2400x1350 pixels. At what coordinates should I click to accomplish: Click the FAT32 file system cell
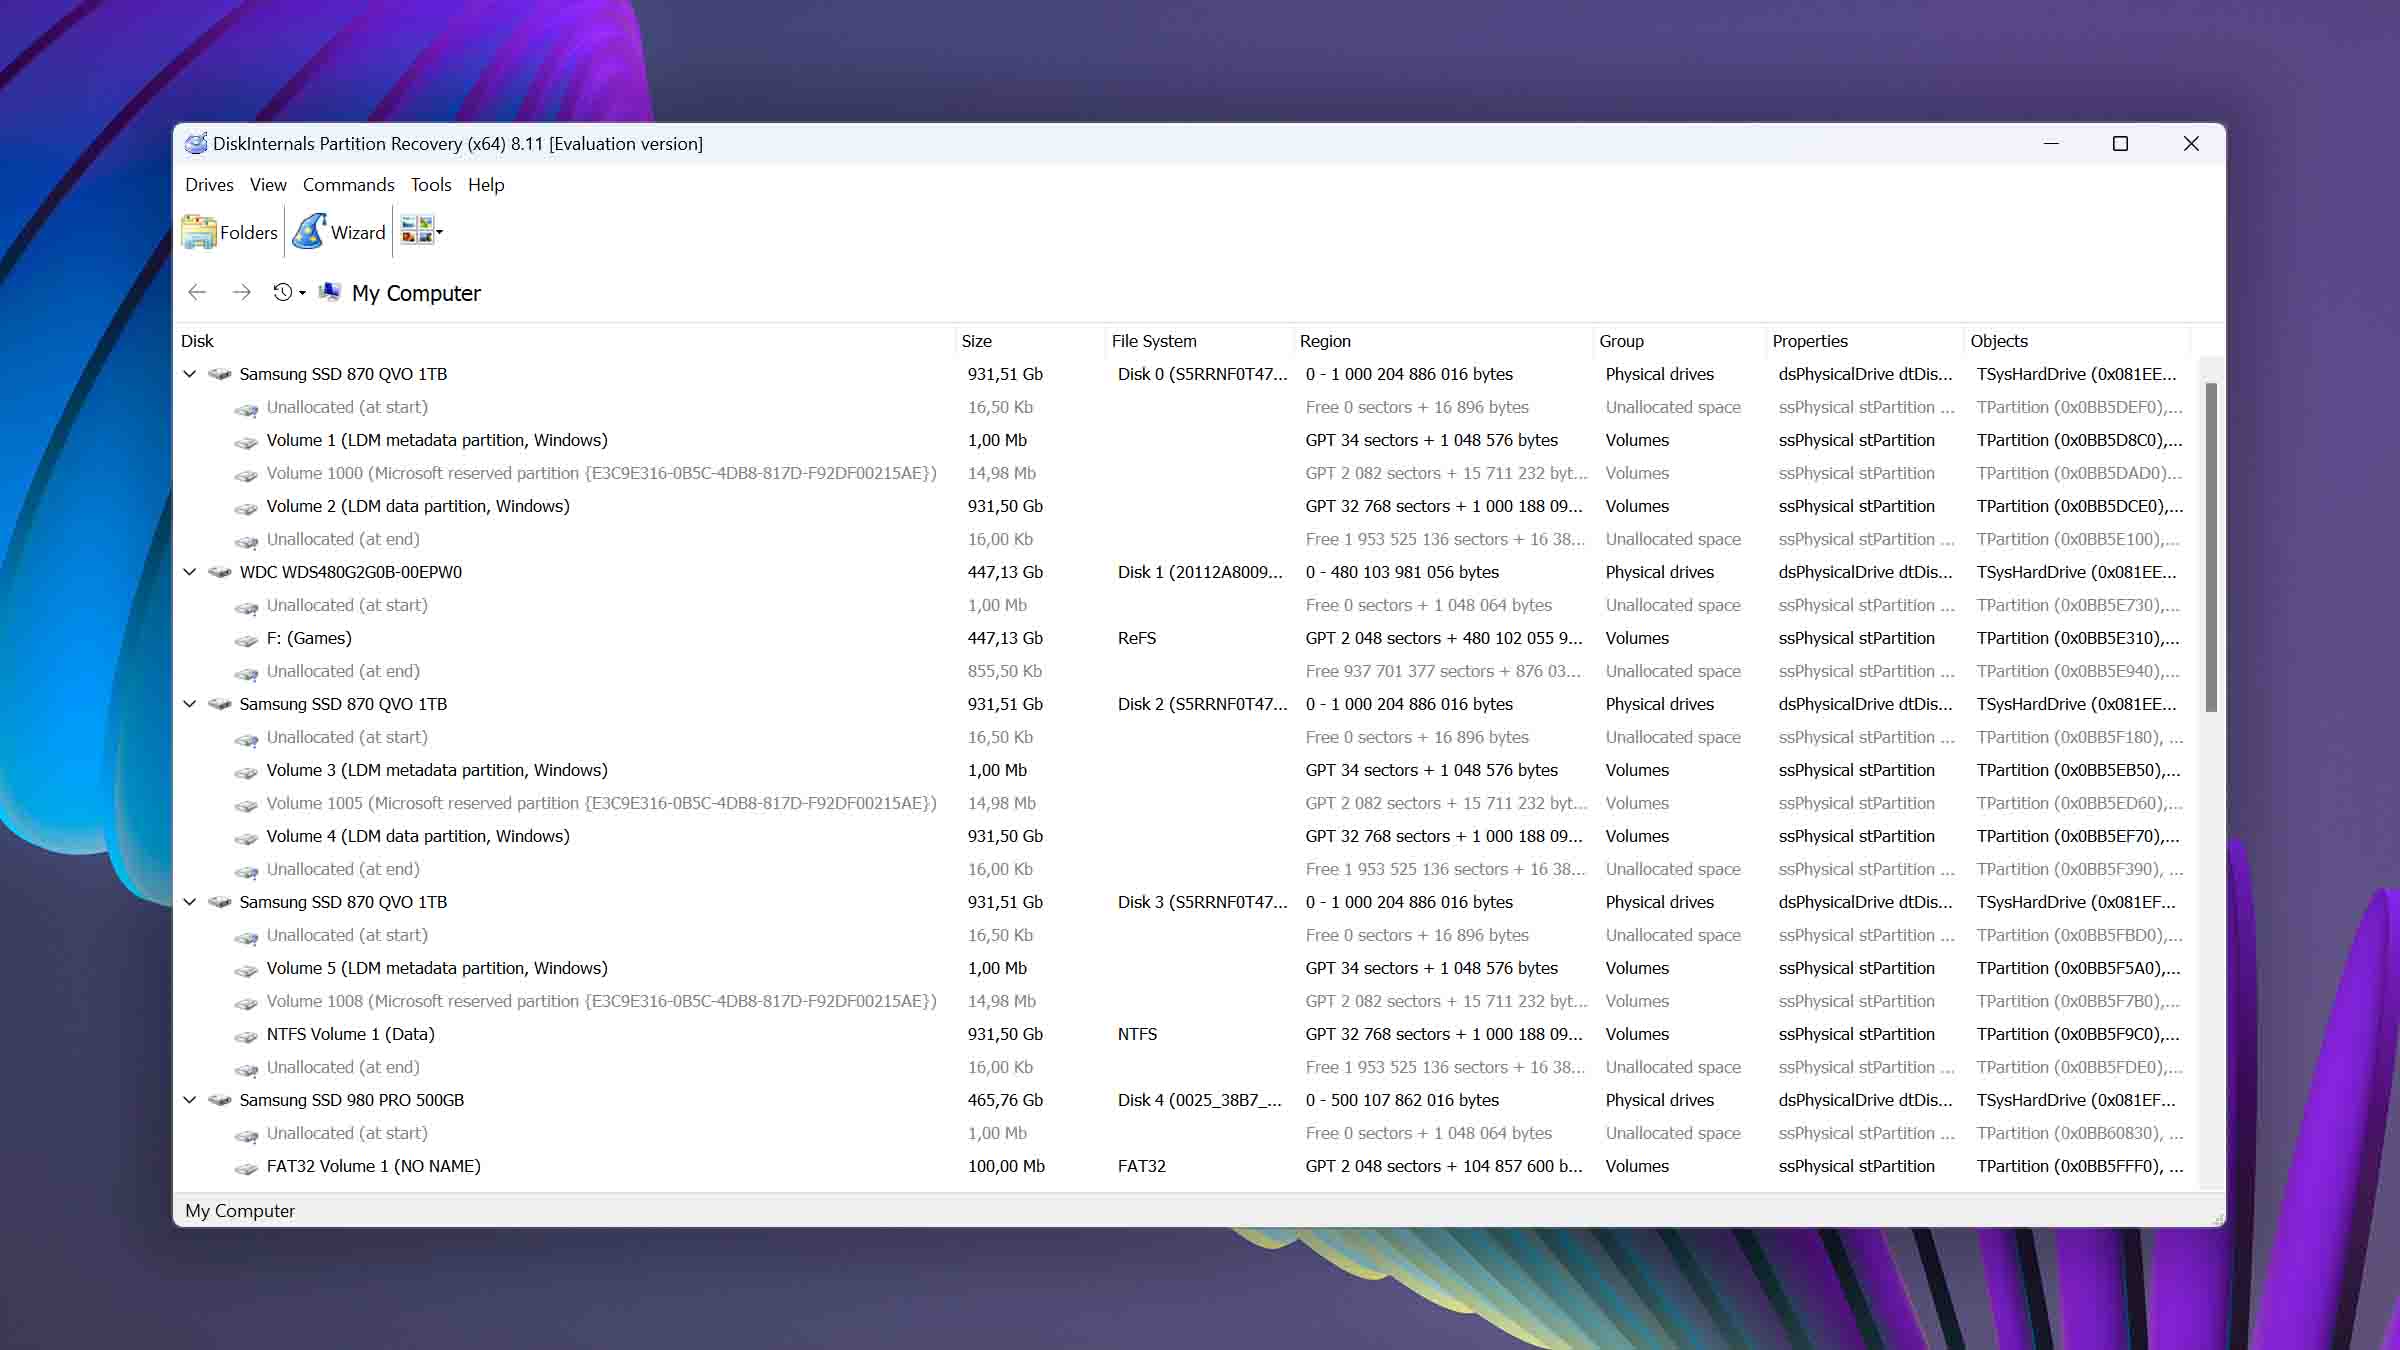[1141, 1166]
